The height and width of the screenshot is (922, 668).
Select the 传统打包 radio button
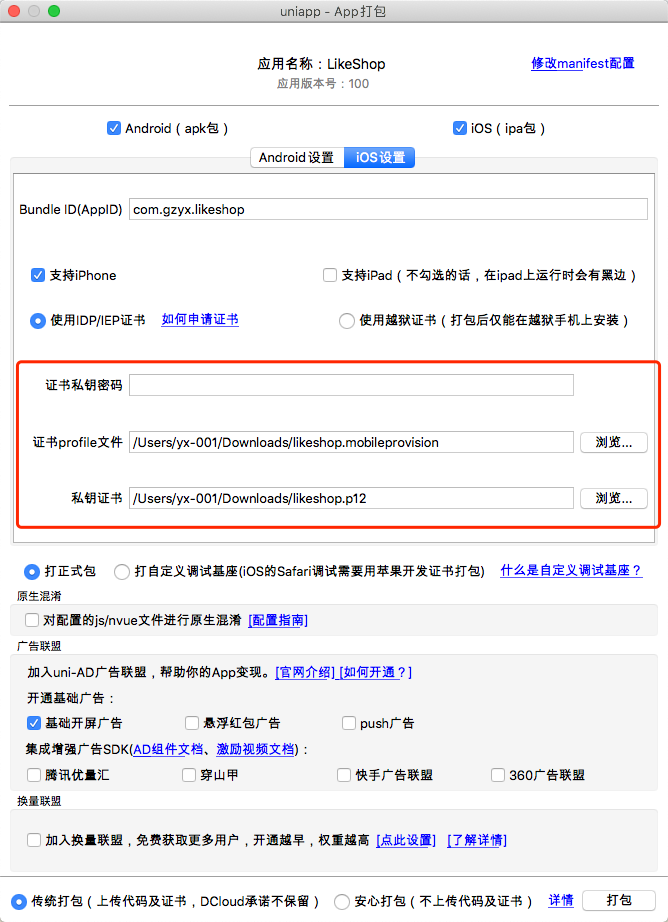coord(19,901)
